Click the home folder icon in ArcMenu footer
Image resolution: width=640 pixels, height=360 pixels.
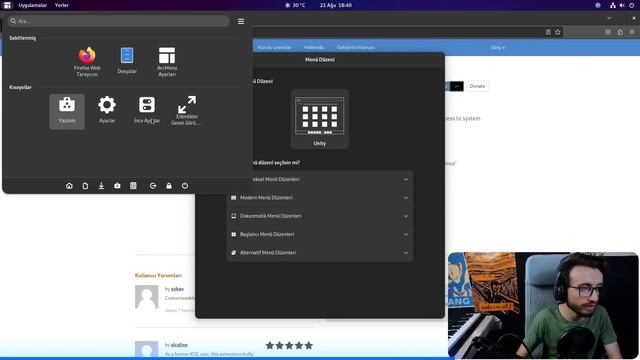pyautogui.click(x=69, y=186)
